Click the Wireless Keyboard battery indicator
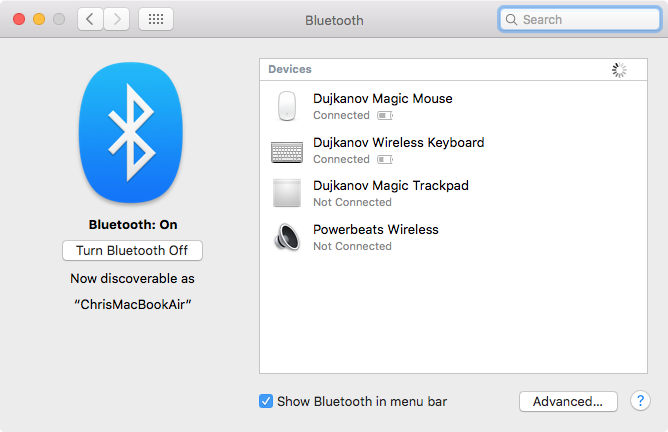Screen dimensions: 668x432 tap(385, 159)
